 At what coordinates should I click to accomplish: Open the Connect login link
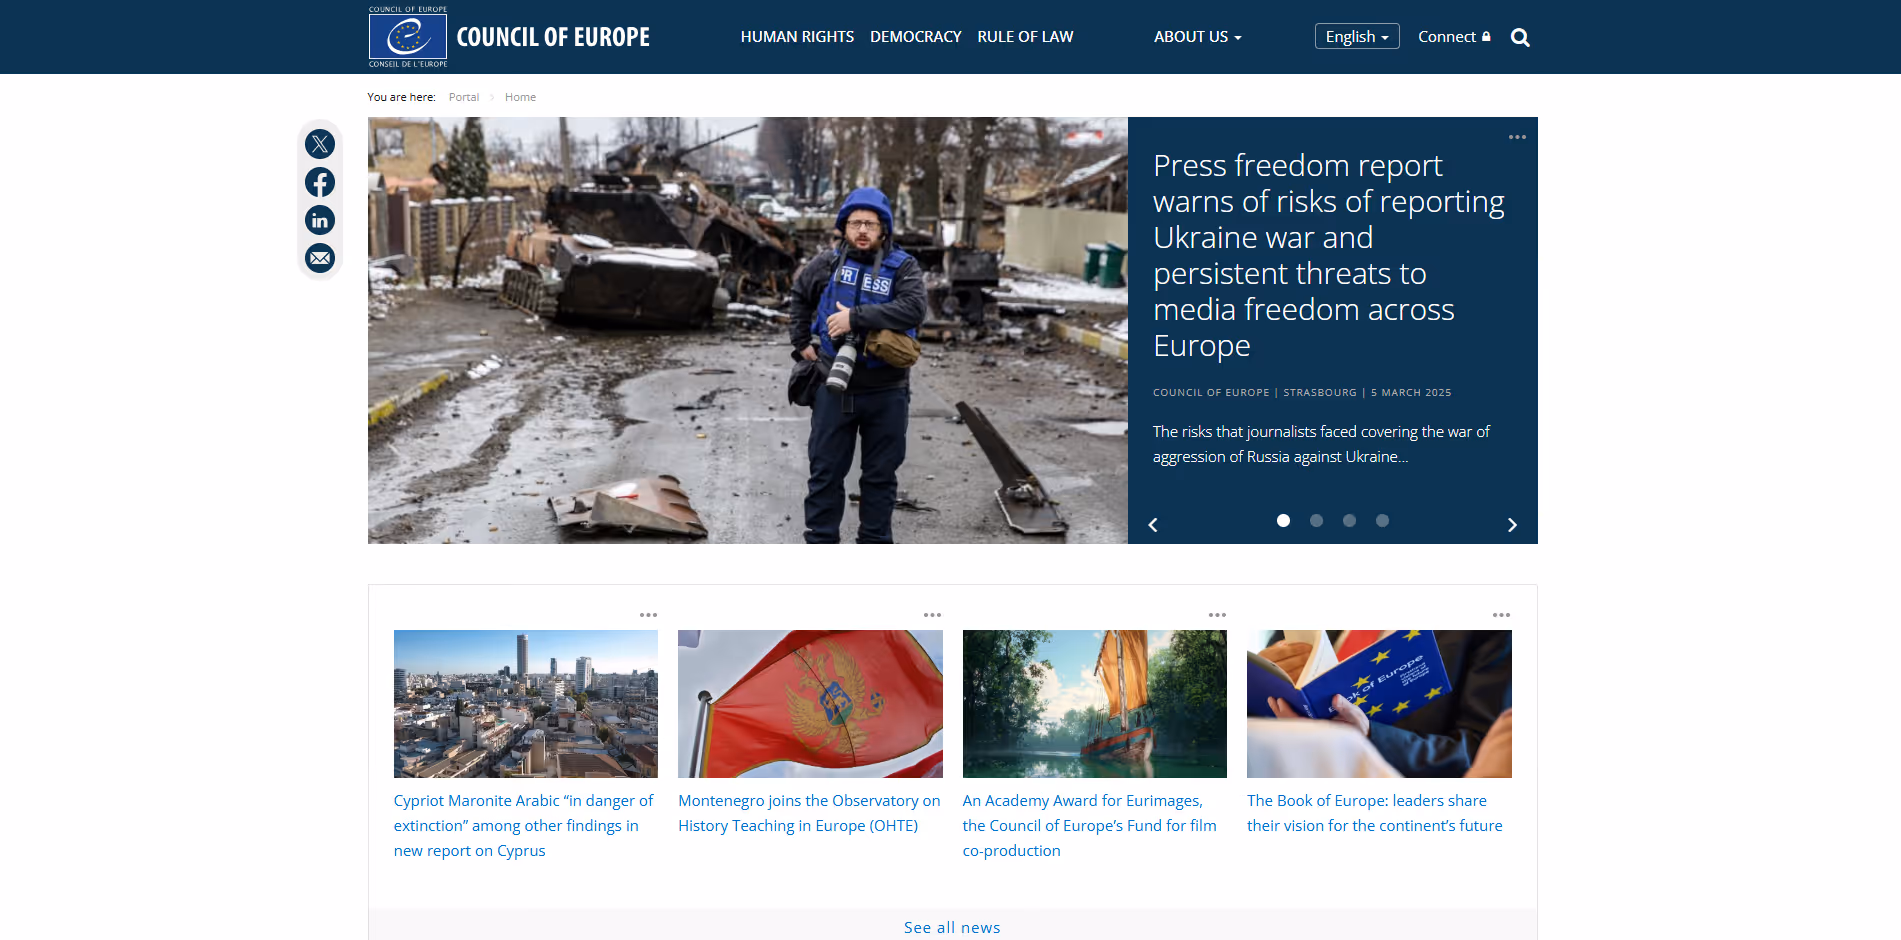(x=1454, y=37)
